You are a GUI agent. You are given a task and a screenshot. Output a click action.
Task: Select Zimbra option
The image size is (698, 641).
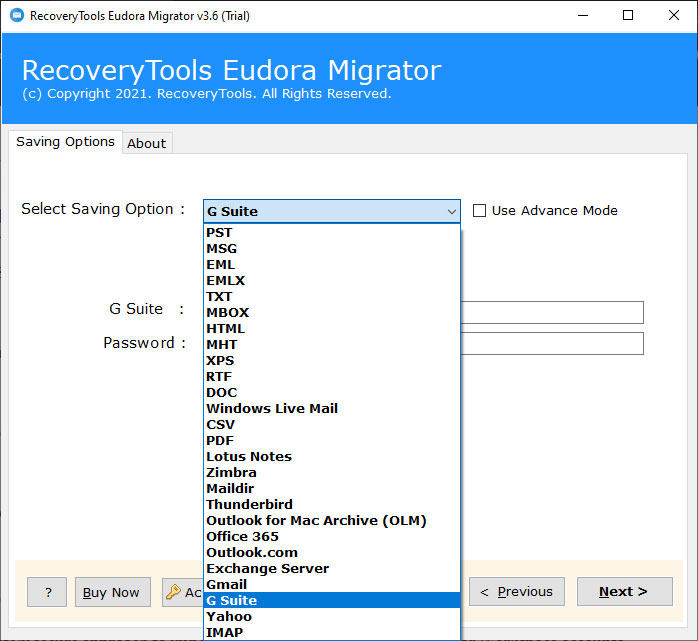point(332,473)
